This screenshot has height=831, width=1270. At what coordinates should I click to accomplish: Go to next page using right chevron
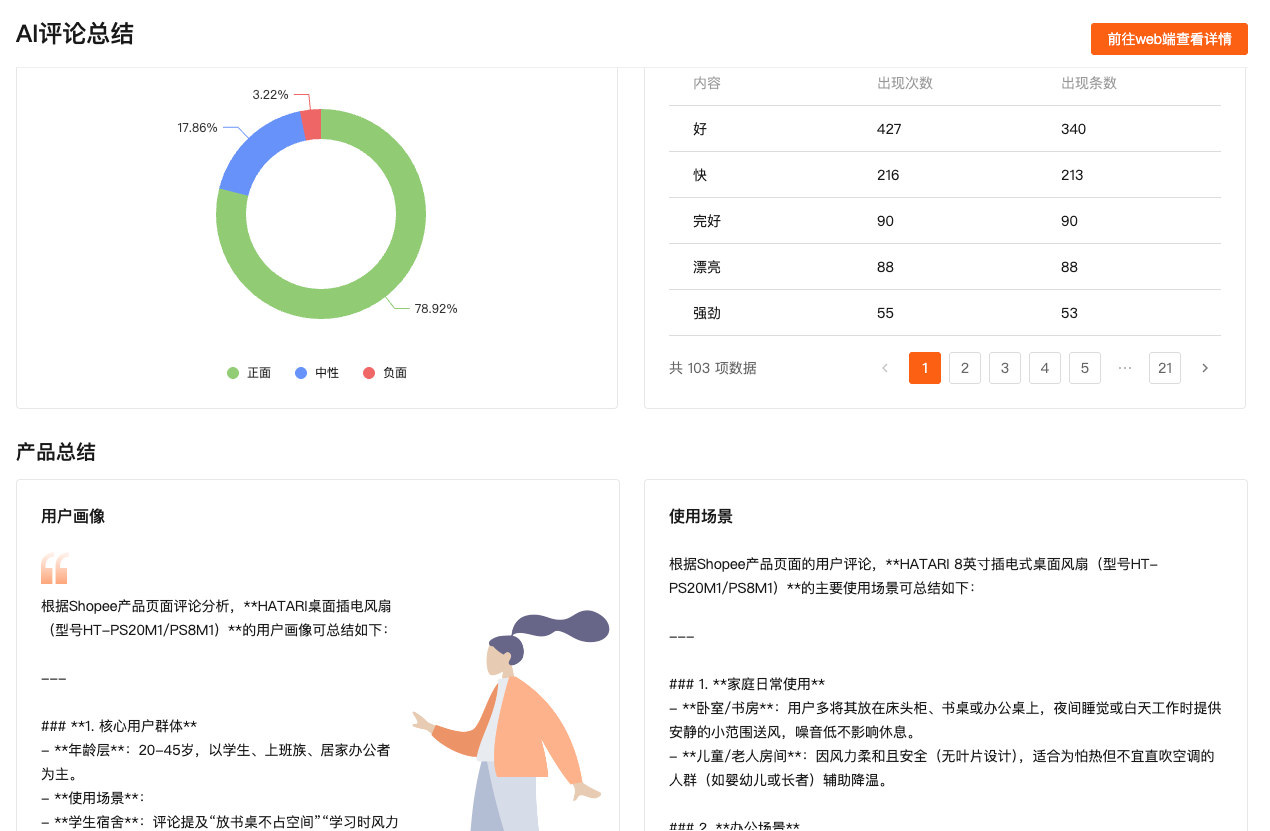click(1205, 368)
